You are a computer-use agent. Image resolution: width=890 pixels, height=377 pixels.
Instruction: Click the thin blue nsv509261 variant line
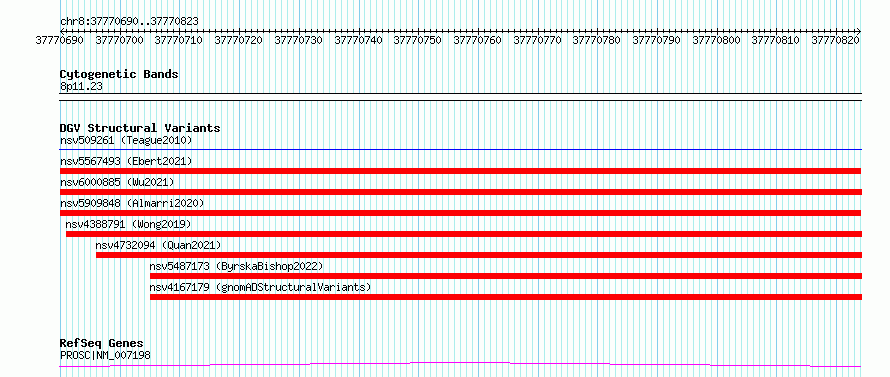(460, 150)
